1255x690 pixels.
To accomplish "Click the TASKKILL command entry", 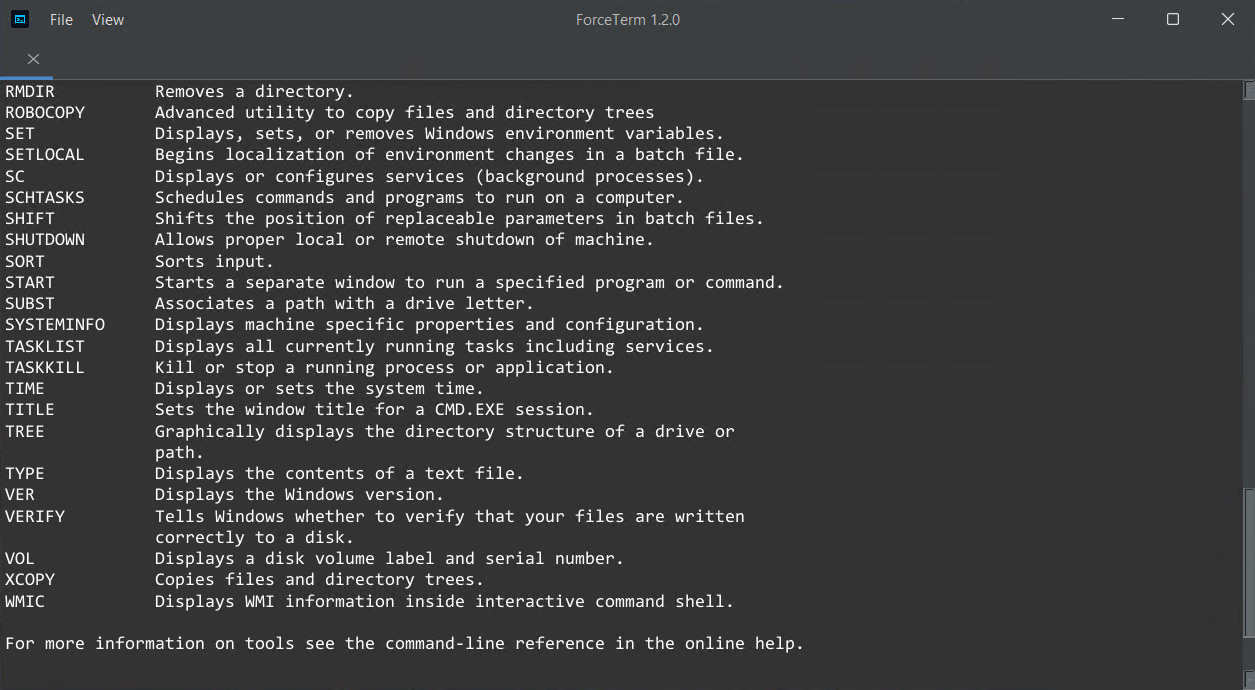I will [45, 367].
